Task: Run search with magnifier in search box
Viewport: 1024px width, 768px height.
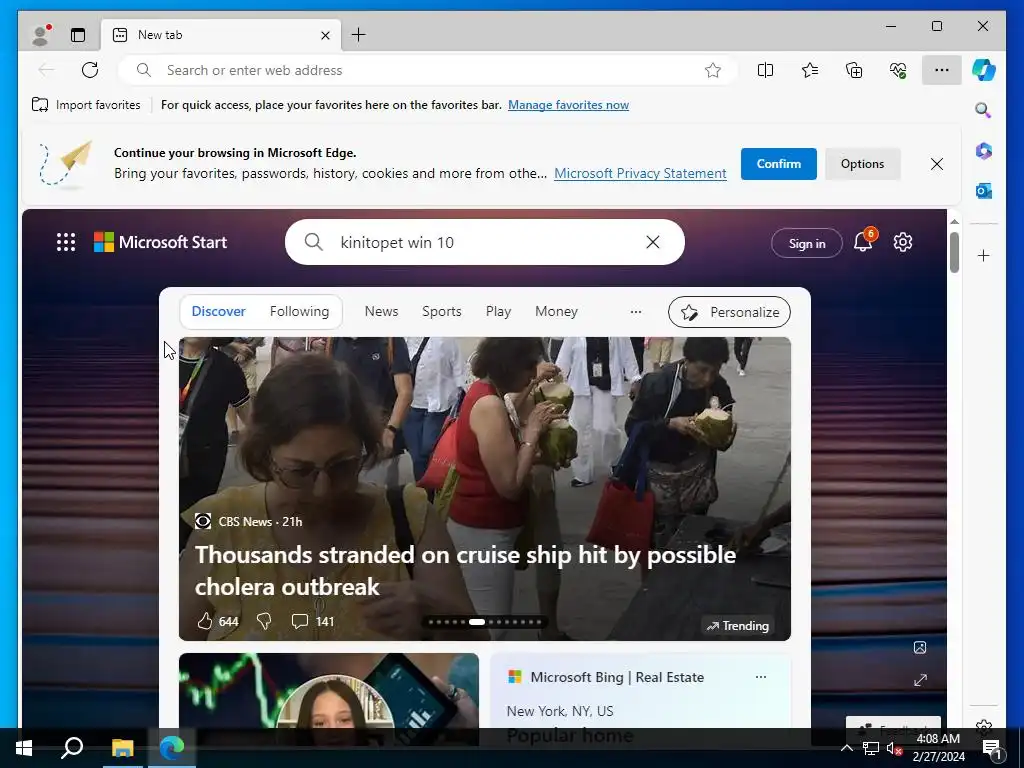Action: click(313, 242)
